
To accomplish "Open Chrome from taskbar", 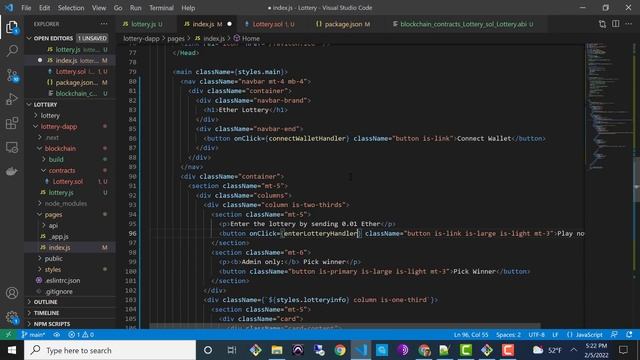I will 340,350.
